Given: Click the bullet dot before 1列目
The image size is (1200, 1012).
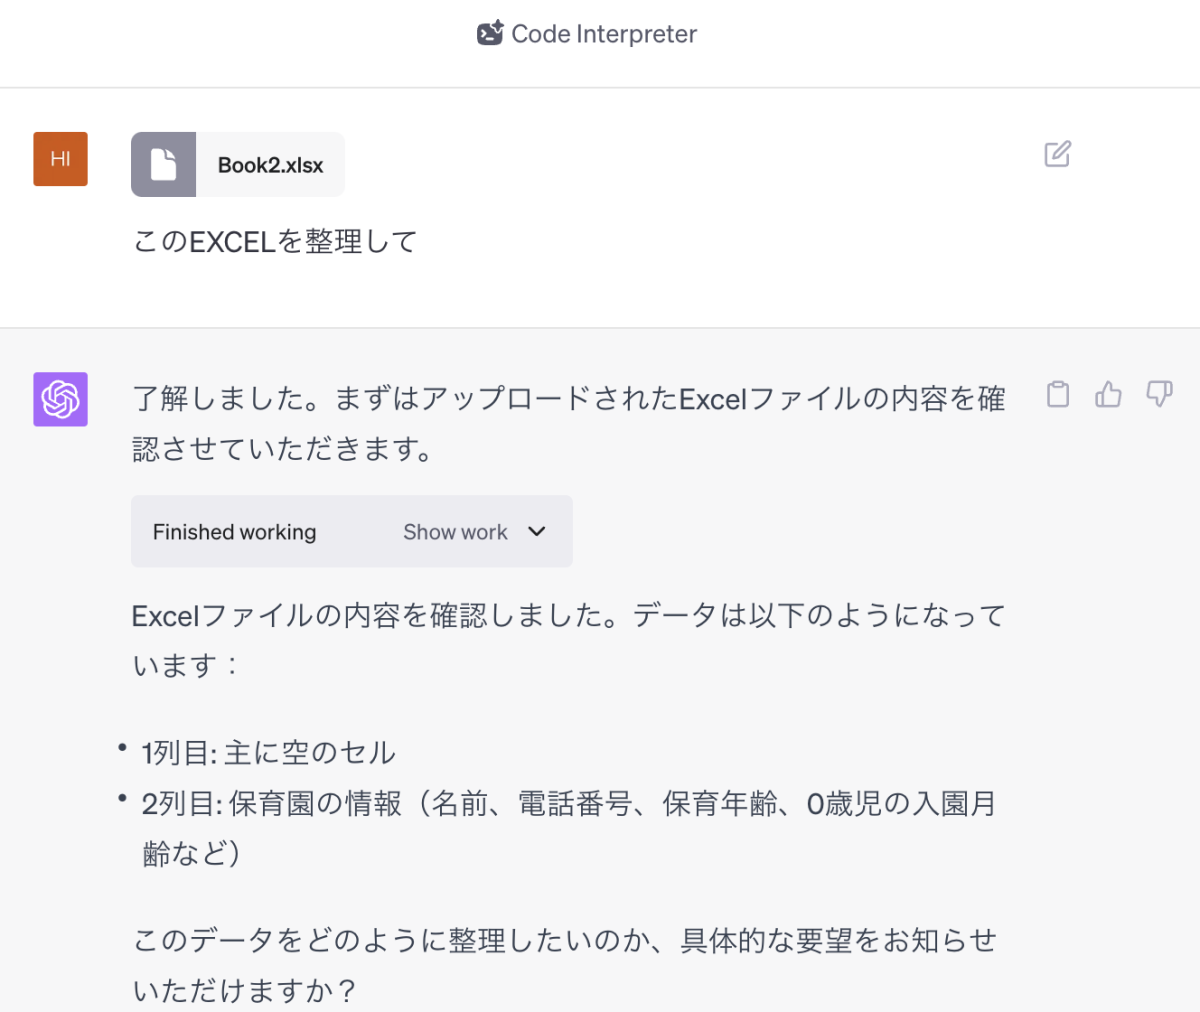Looking at the screenshot, I should [x=122, y=748].
